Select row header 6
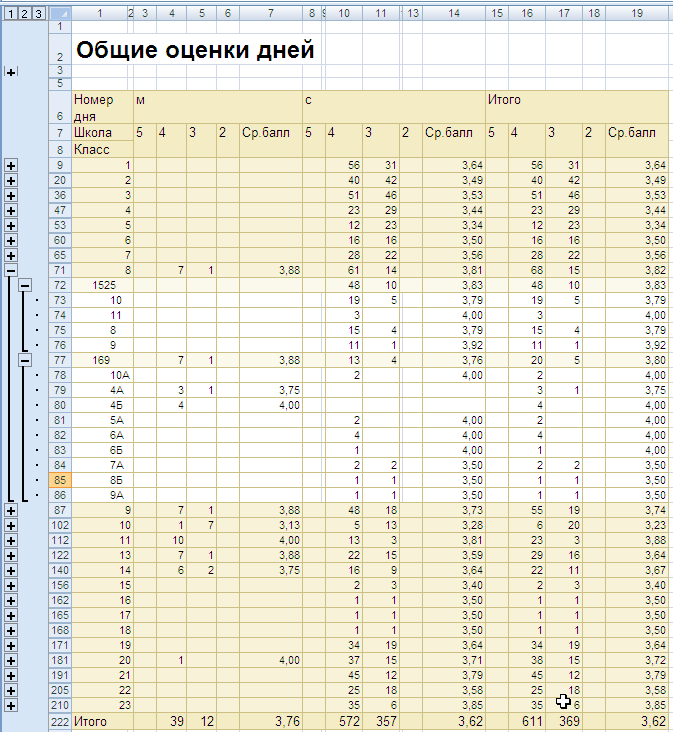 [x=60, y=107]
